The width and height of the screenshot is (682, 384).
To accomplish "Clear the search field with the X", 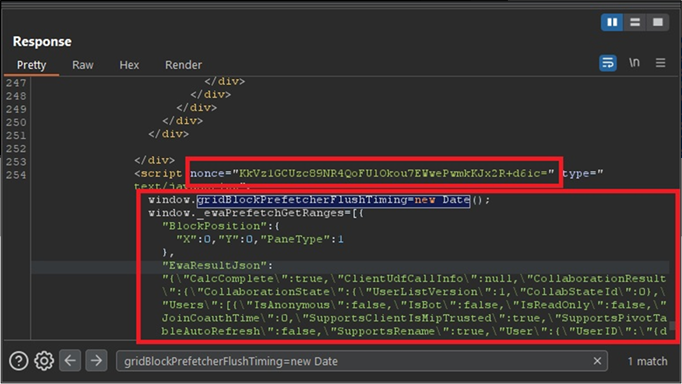I will pos(597,361).
